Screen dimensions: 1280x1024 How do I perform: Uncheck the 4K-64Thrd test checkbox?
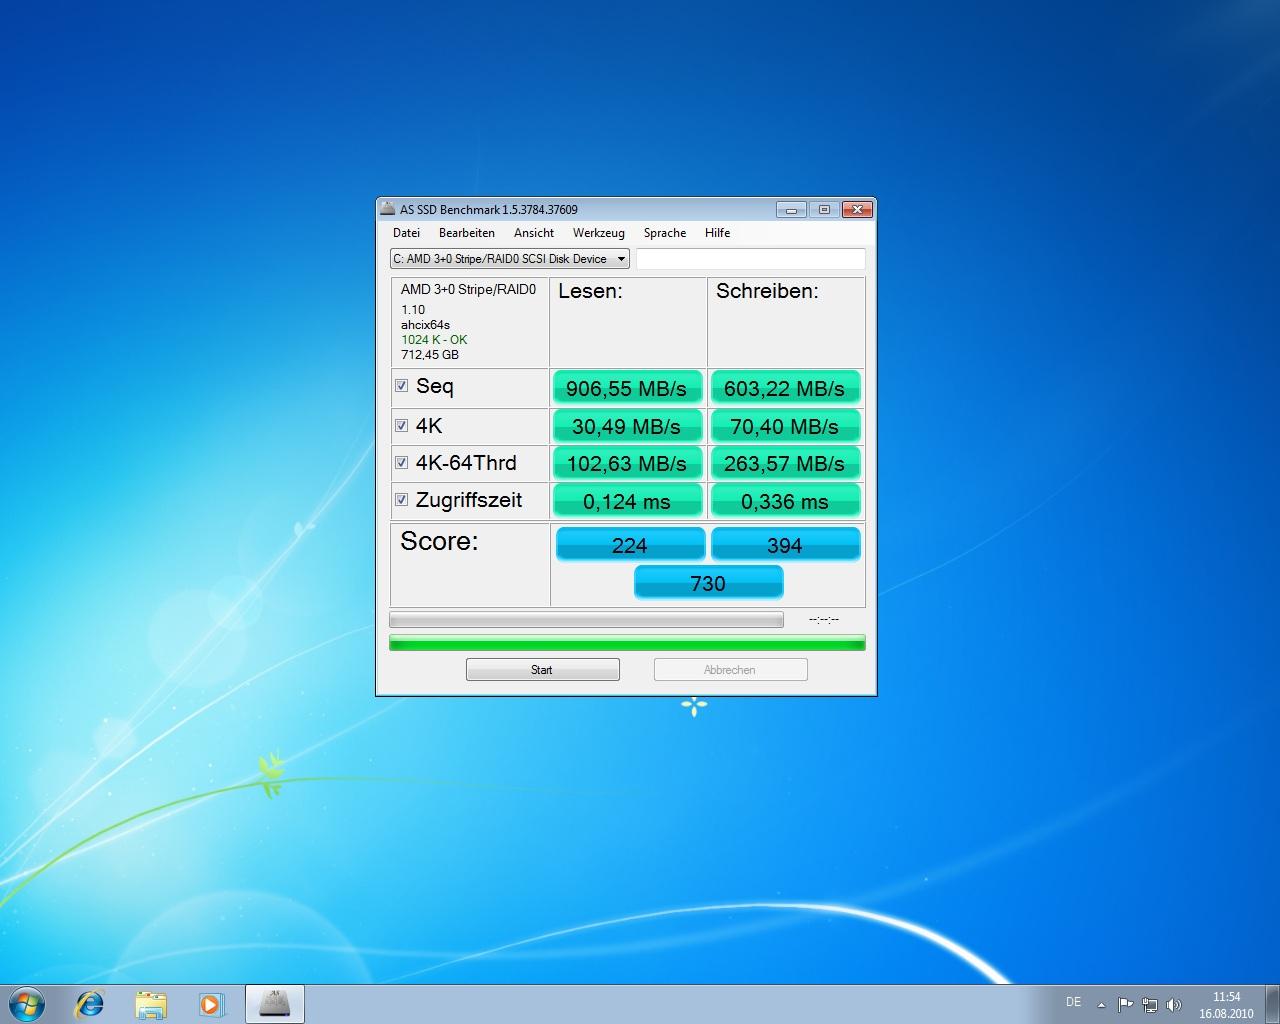tap(401, 463)
